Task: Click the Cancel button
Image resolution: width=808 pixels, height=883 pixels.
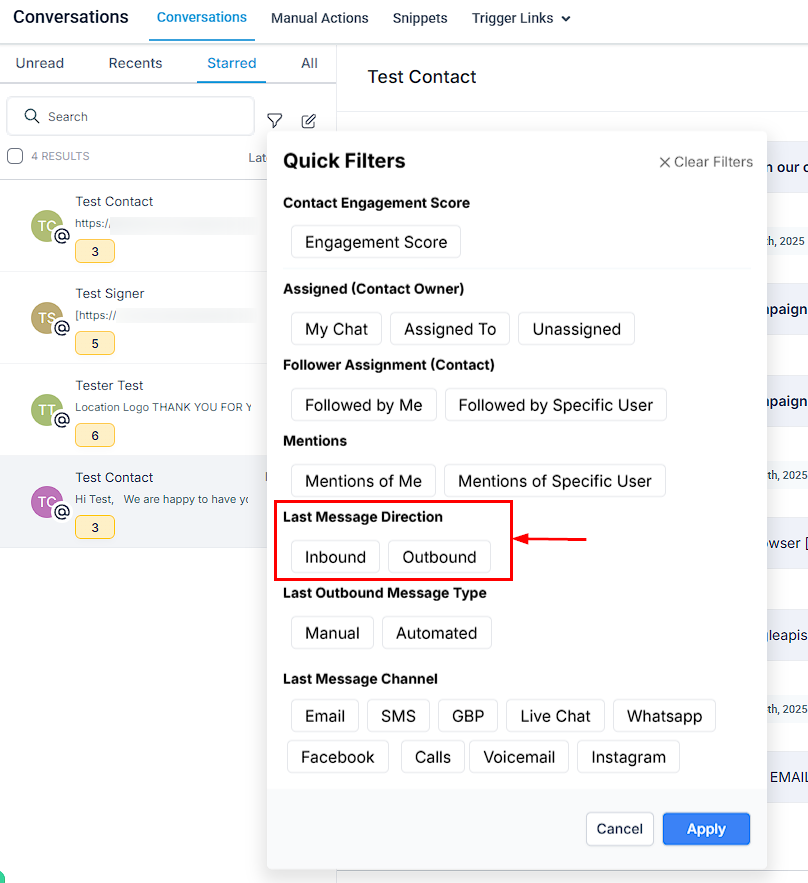Action: coord(619,829)
